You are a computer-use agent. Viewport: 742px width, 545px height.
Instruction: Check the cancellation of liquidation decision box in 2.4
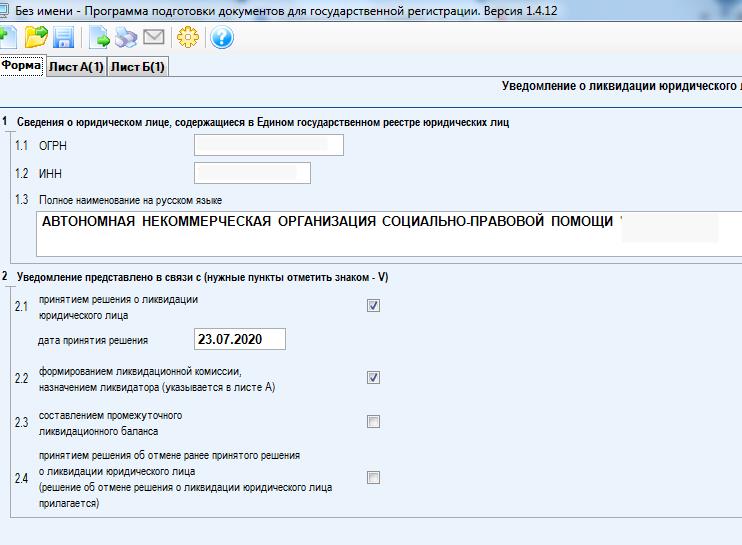point(374,478)
